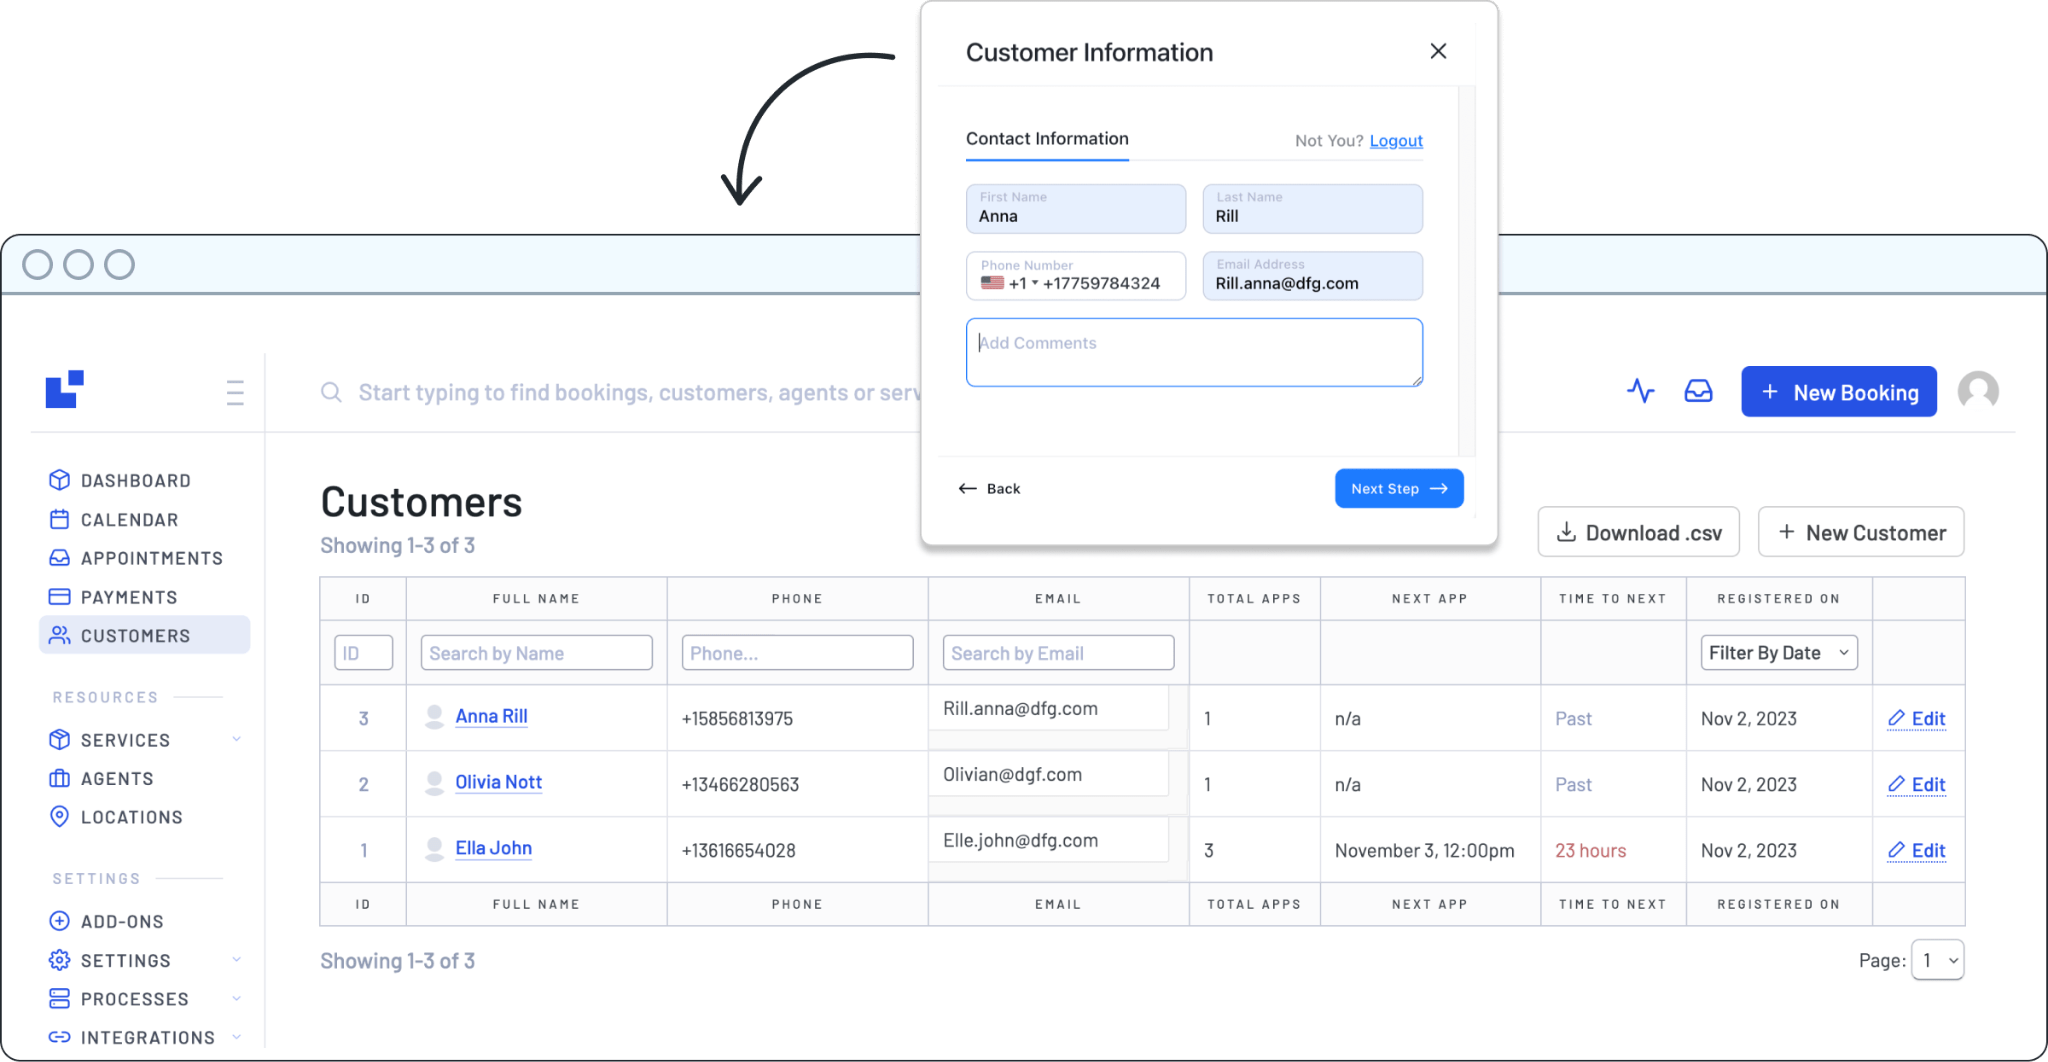Select Customers in the sidebar
Viewport: 2048px width, 1062px height.
pyautogui.click(x=144, y=635)
